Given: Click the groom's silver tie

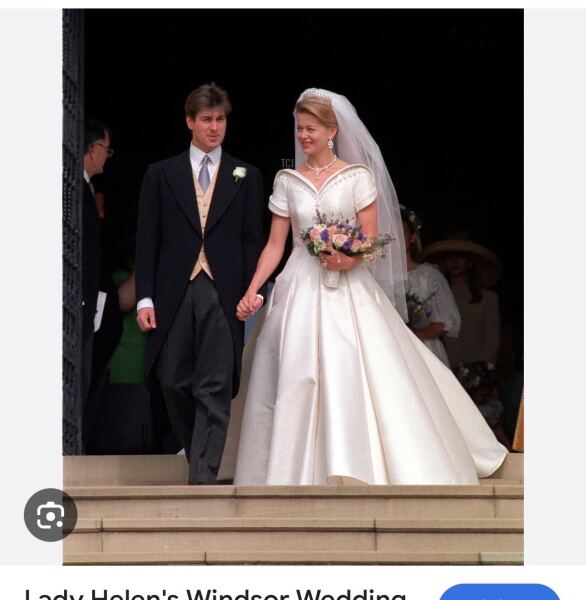Looking at the screenshot, I should coord(205,173).
